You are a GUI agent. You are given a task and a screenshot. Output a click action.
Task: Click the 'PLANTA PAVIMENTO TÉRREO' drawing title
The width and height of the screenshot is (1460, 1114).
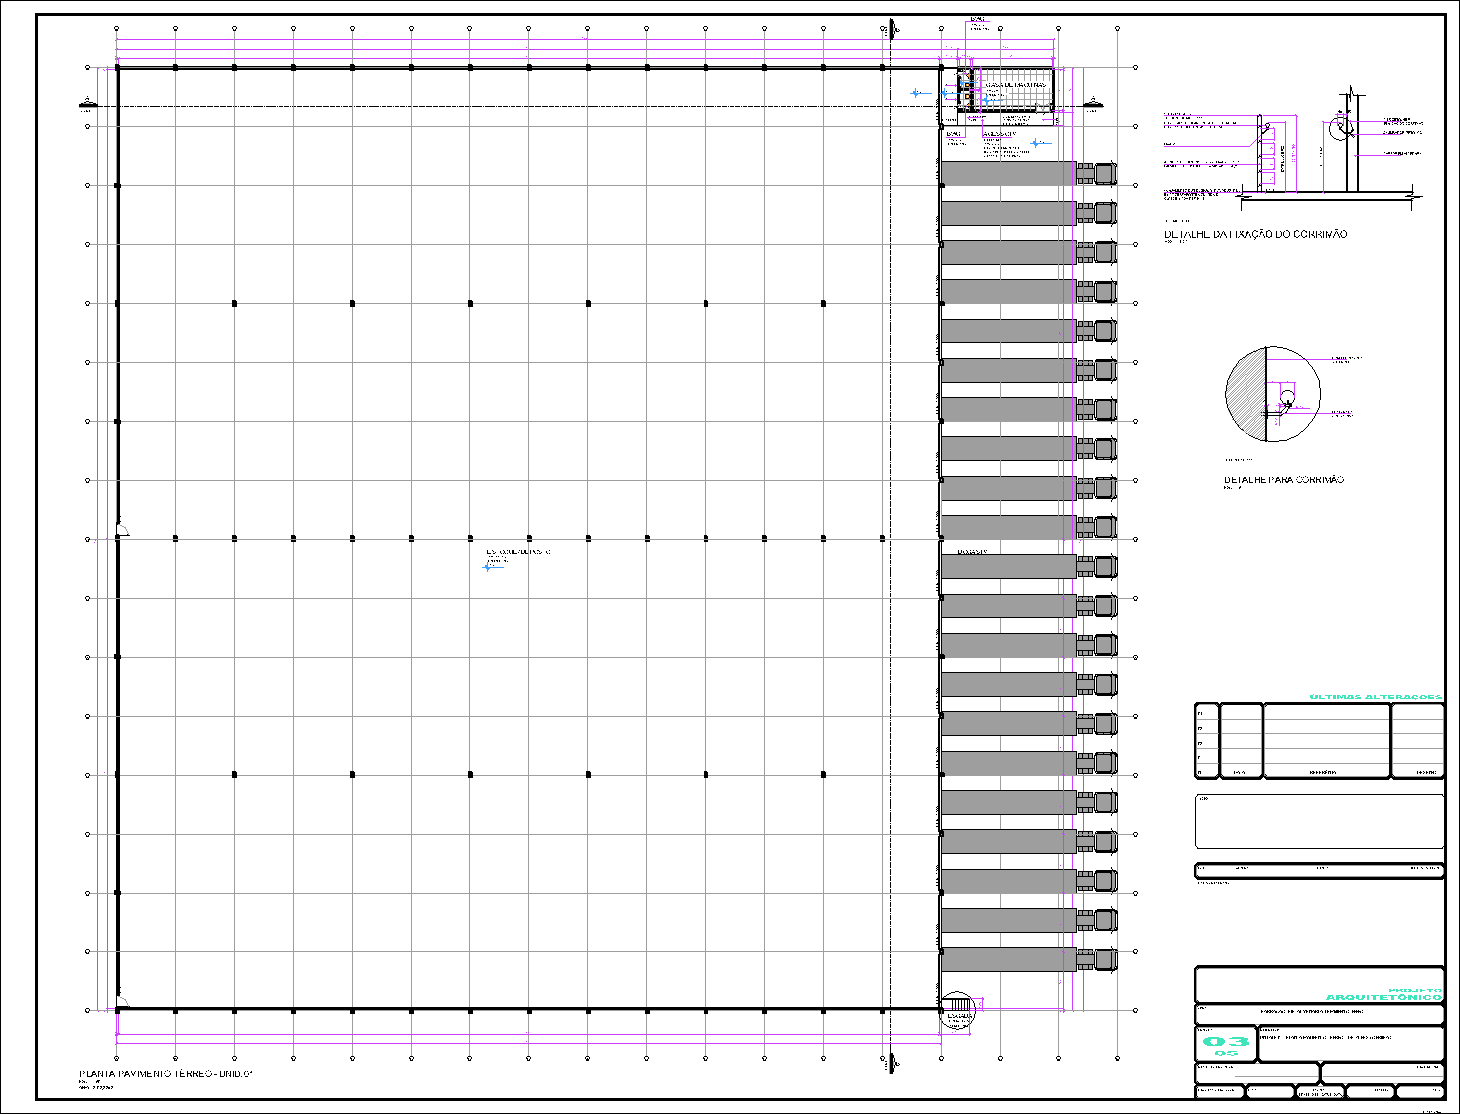(166, 1074)
